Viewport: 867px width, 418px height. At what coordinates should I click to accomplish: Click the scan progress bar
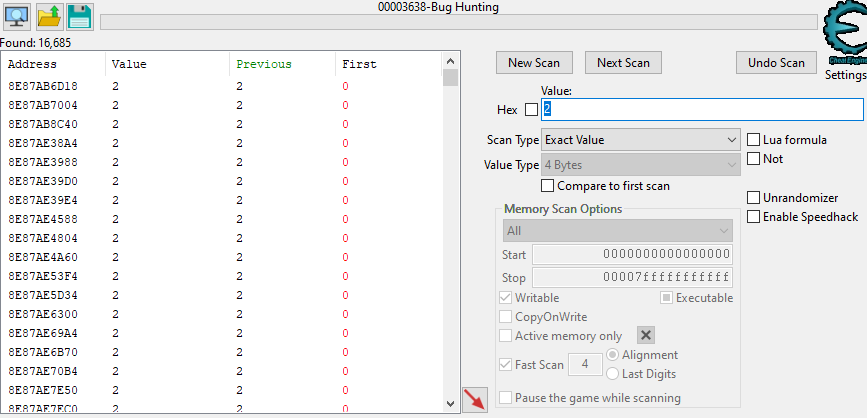click(458, 22)
